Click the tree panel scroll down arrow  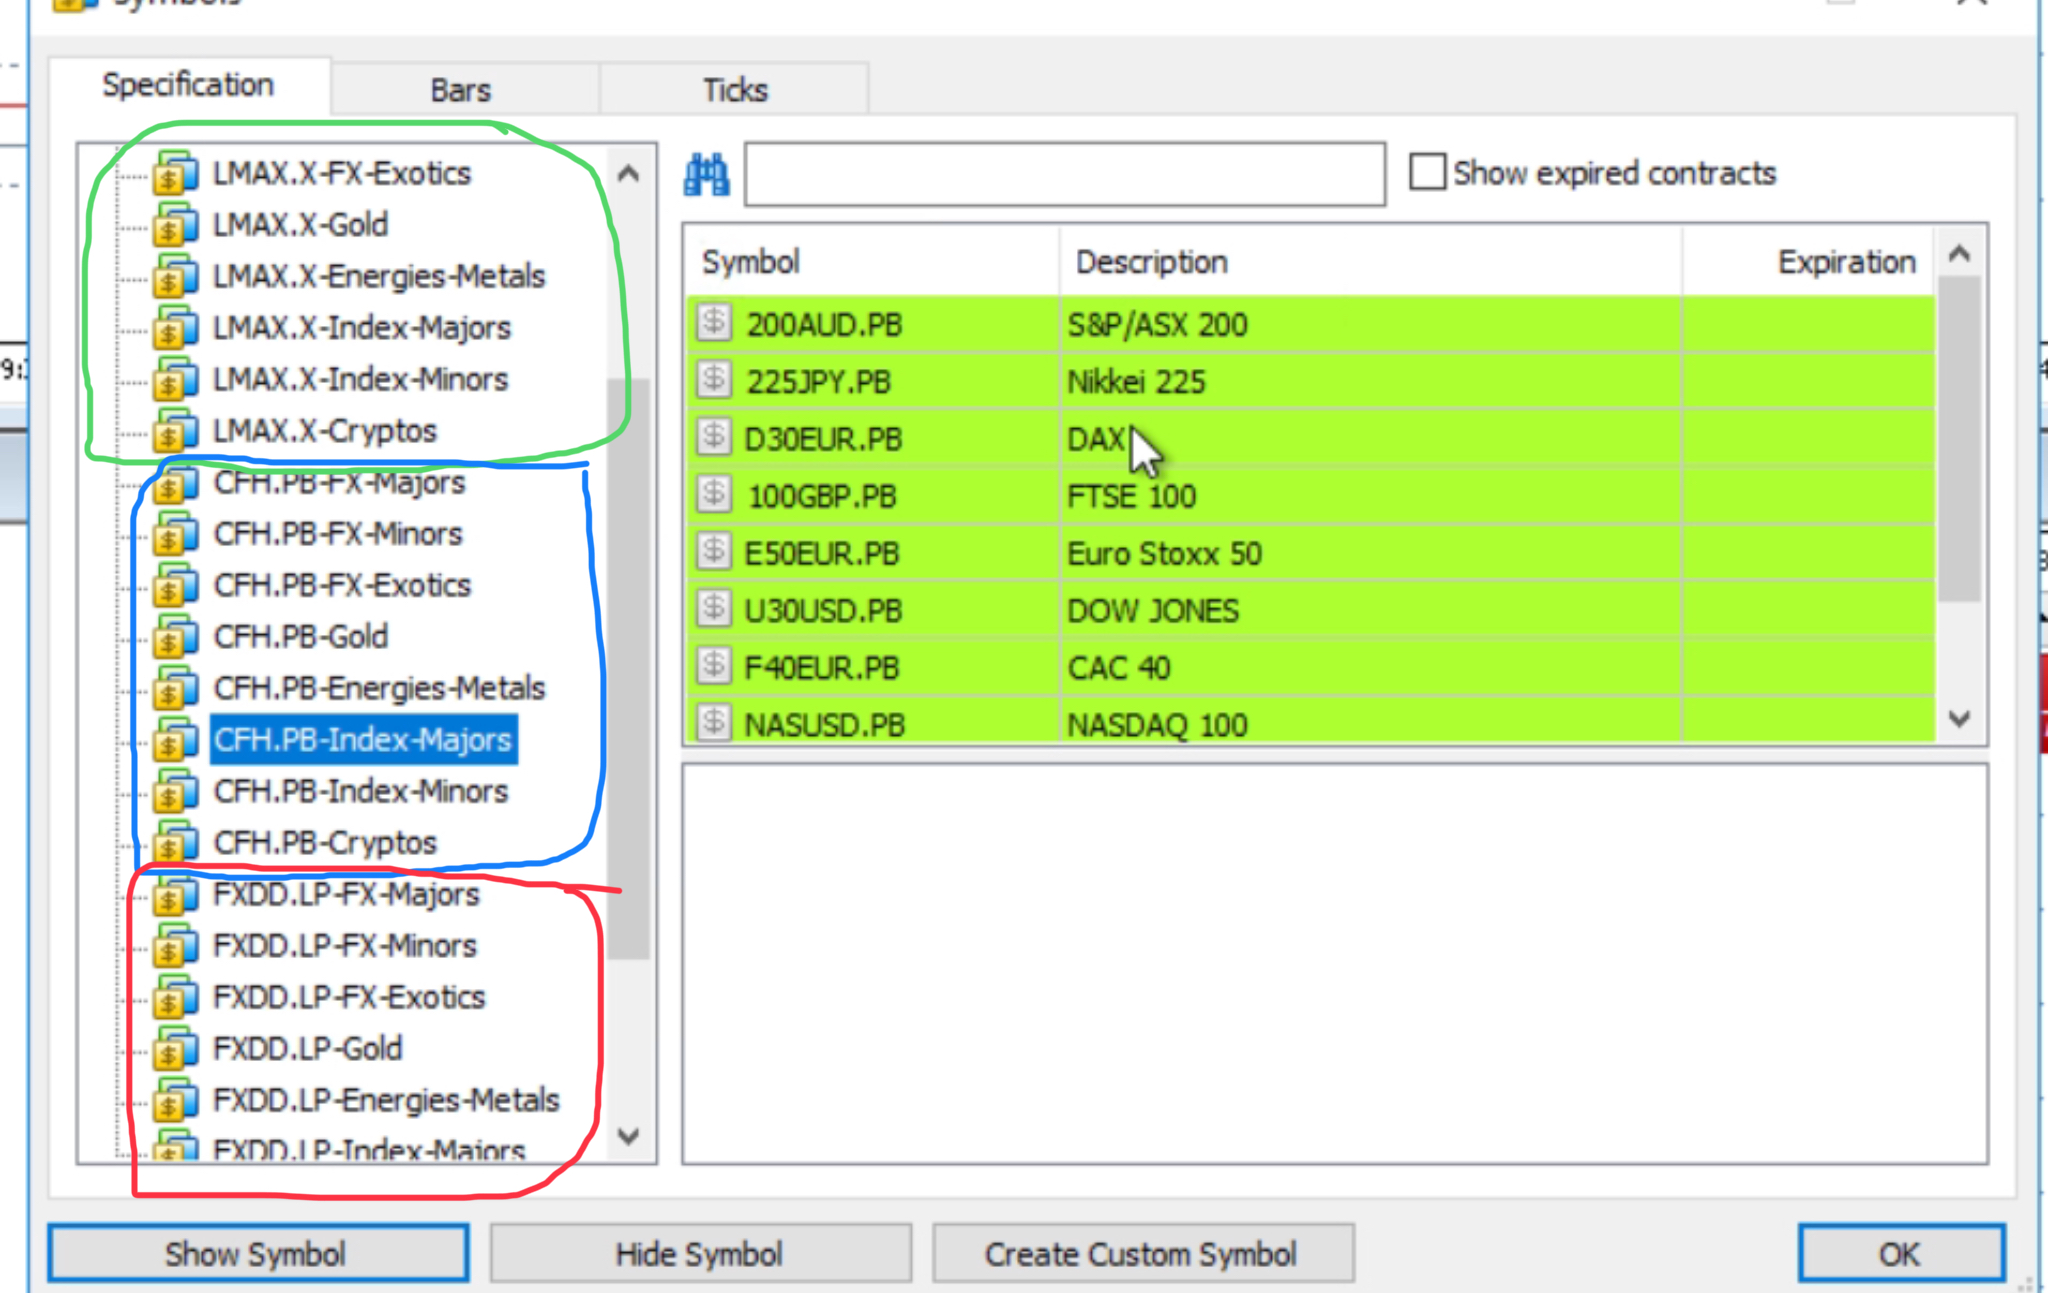pyautogui.click(x=628, y=1136)
